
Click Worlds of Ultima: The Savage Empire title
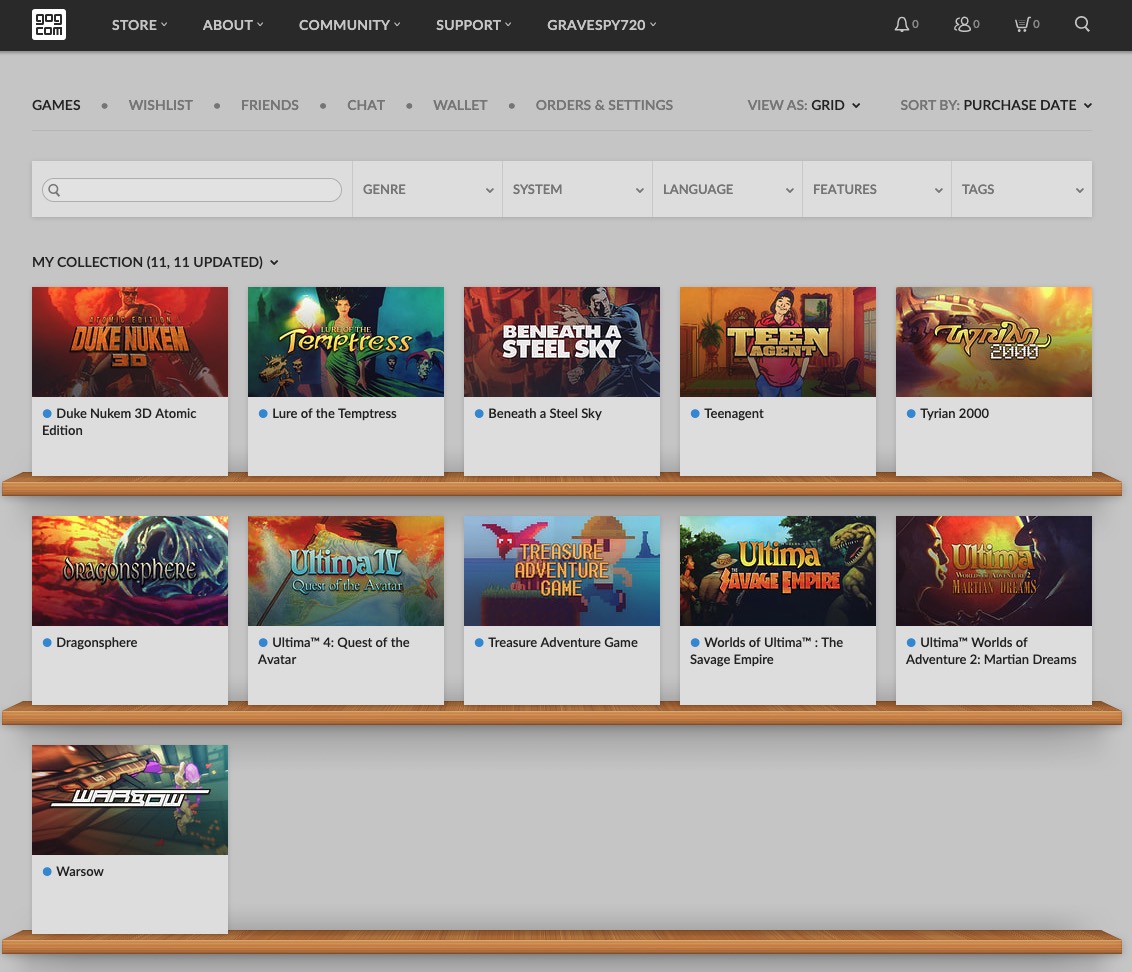767,651
